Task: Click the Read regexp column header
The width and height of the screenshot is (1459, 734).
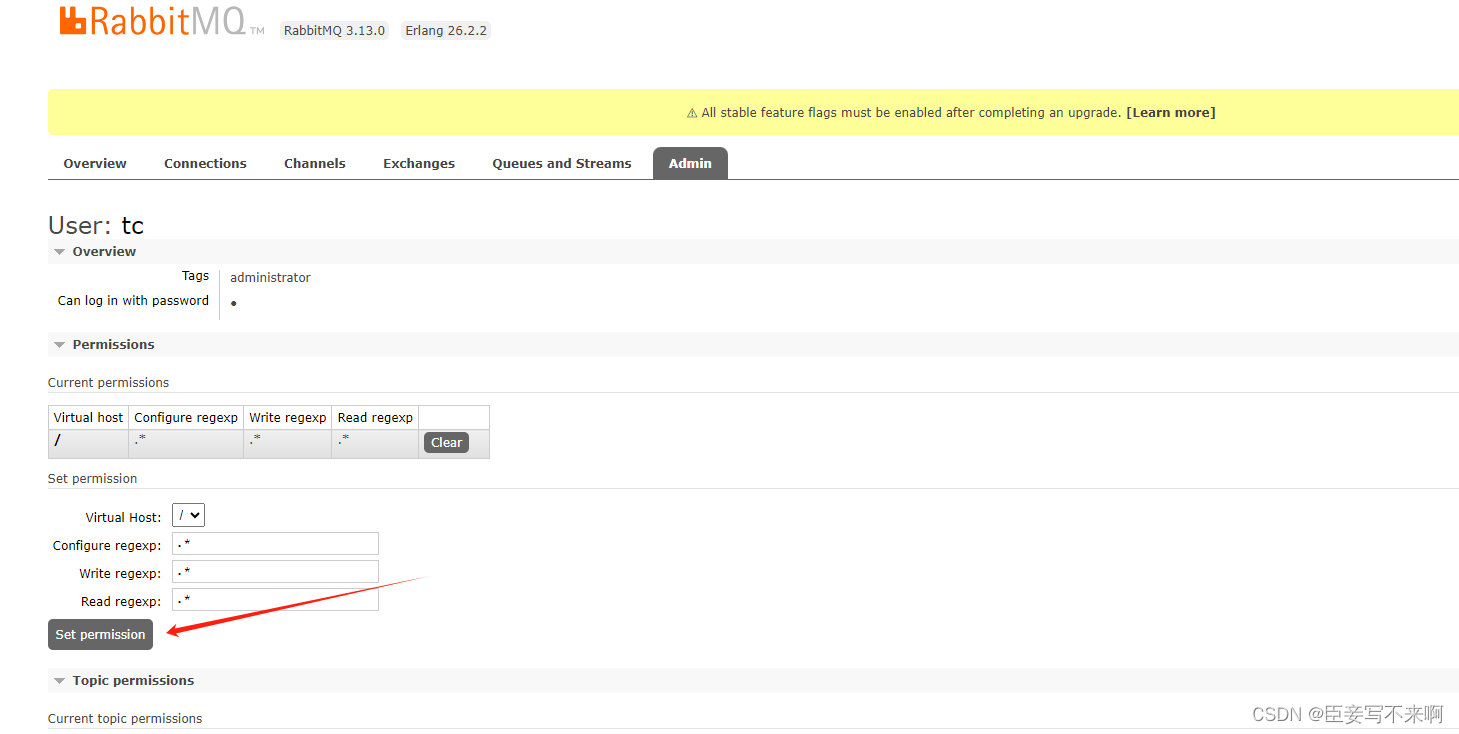Action: [375, 417]
